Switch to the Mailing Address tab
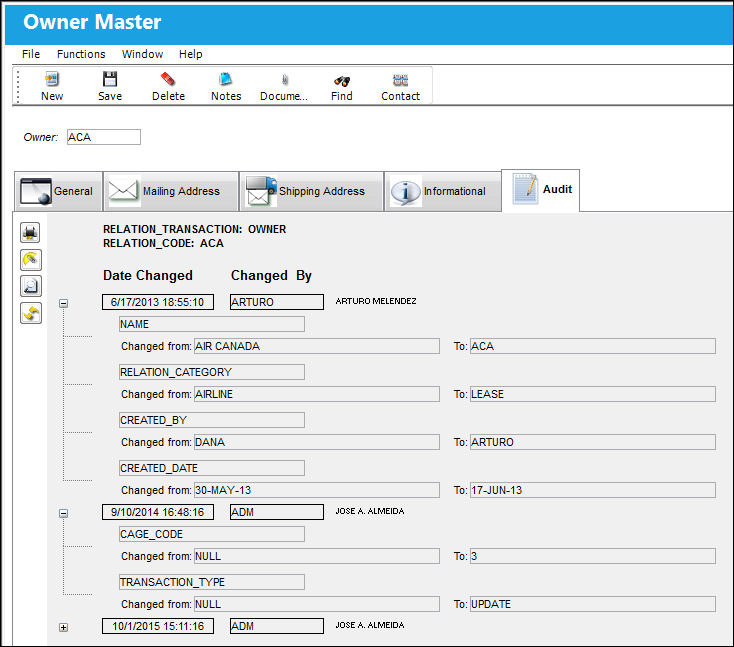The width and height of the screenshot is (734, 647). [171, 191]
